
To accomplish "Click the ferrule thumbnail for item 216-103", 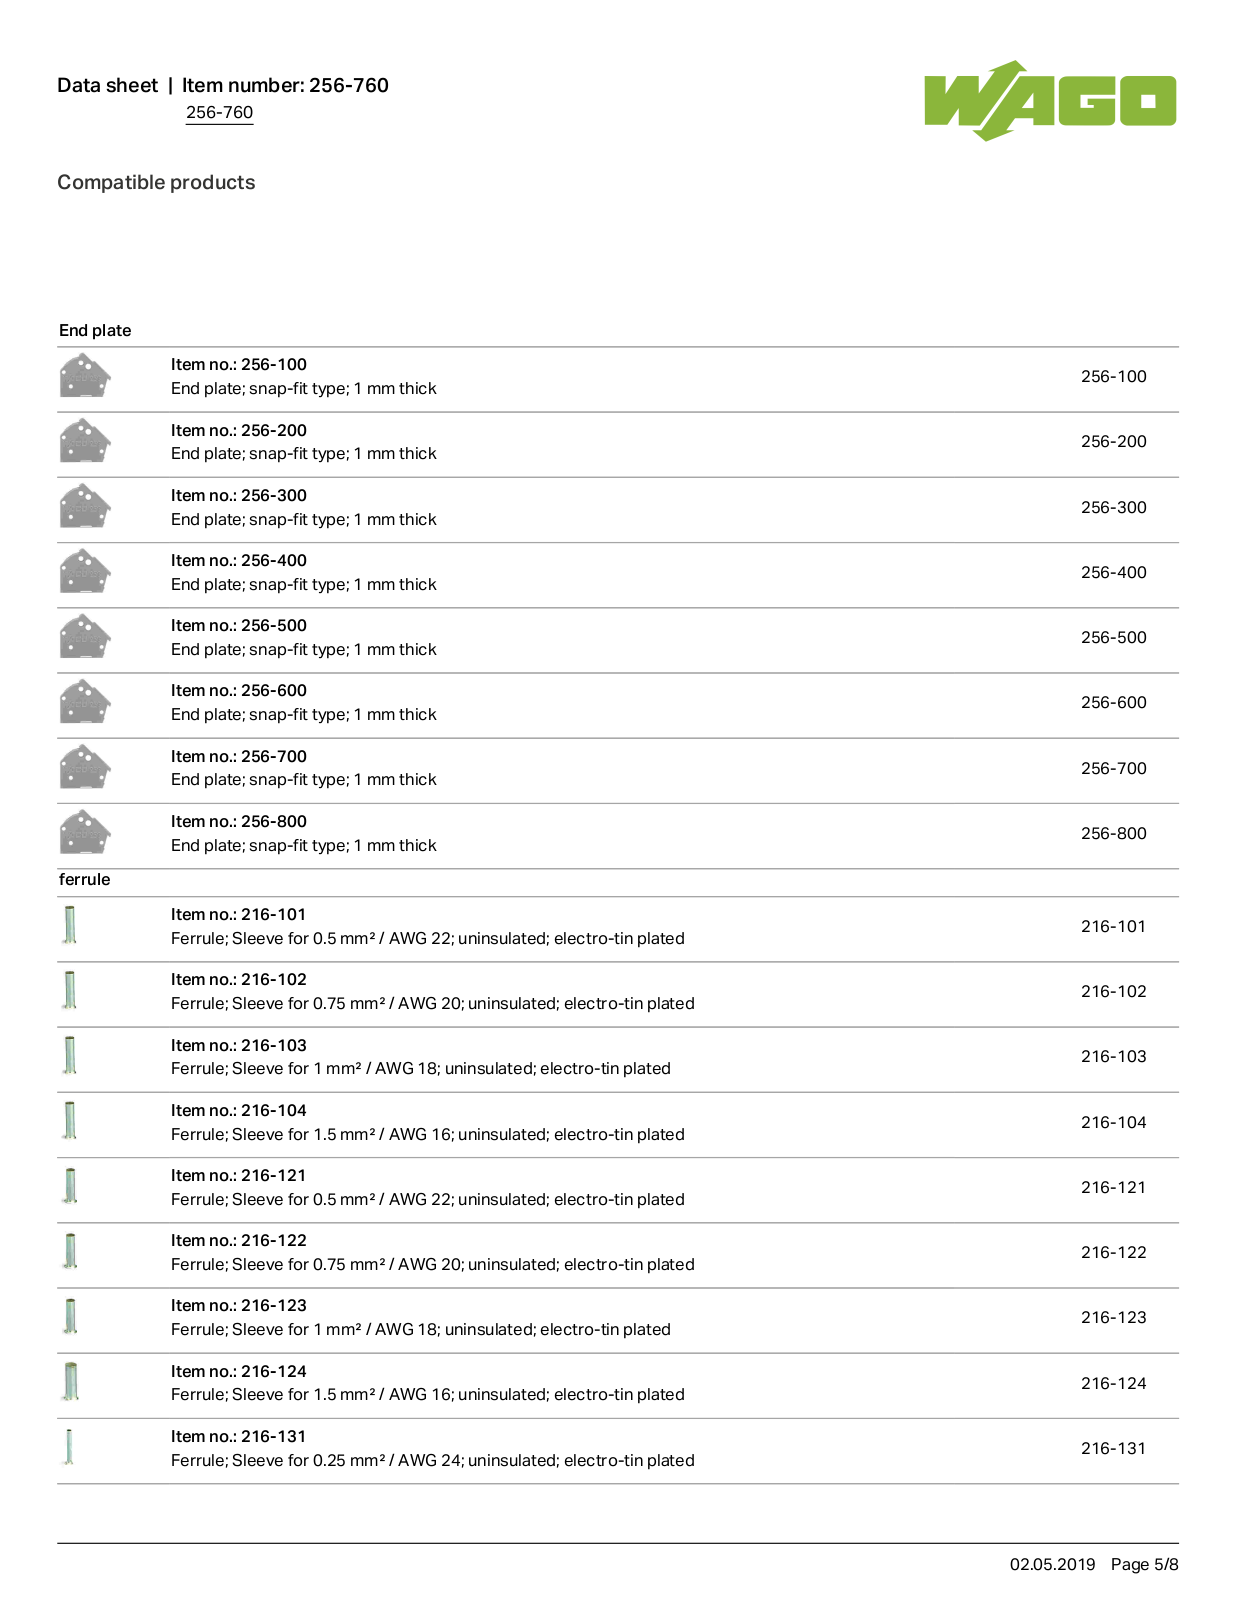I will tap(70, 1055).
